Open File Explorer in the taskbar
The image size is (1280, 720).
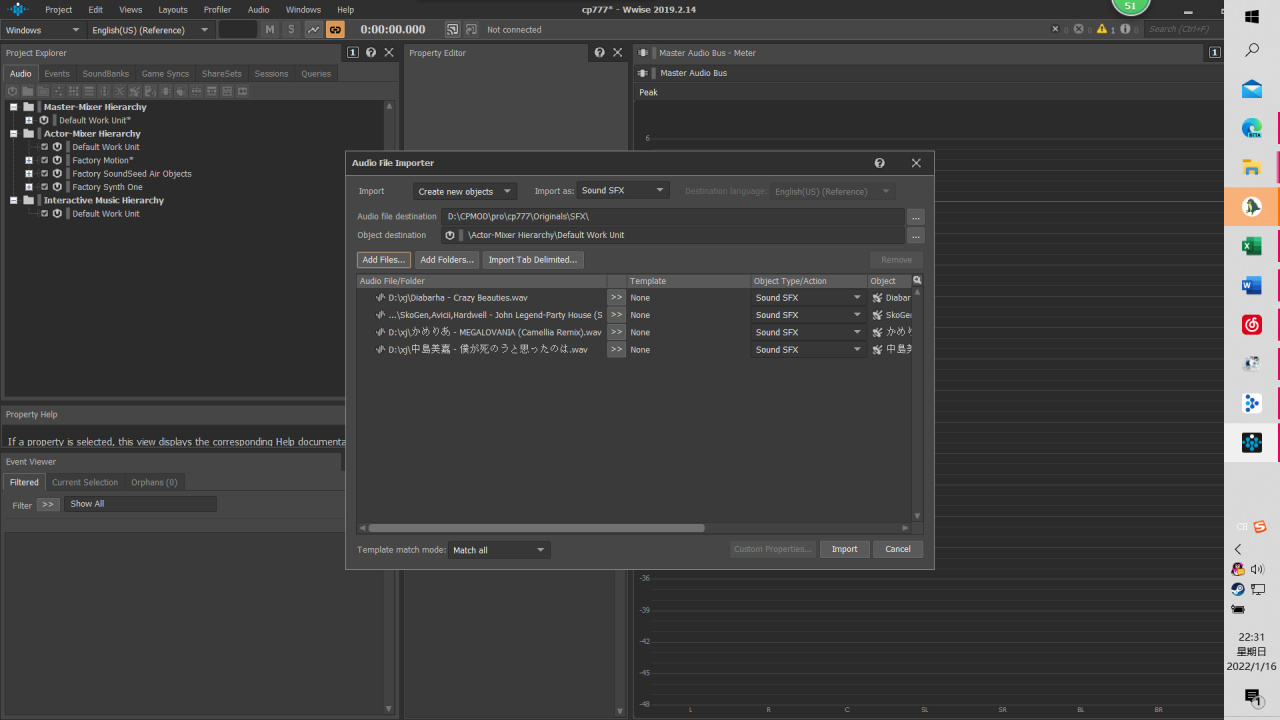click(1252, 167)
